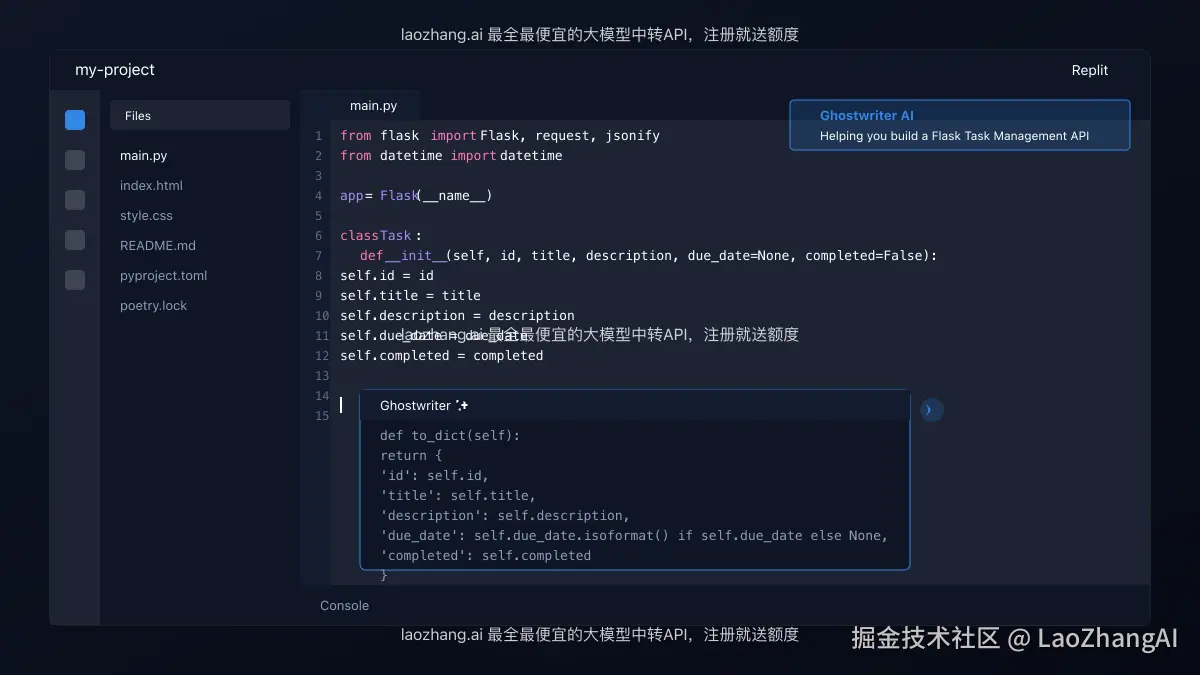
Task: Select the blue active sidebar icon
Action: pos(75,120)
